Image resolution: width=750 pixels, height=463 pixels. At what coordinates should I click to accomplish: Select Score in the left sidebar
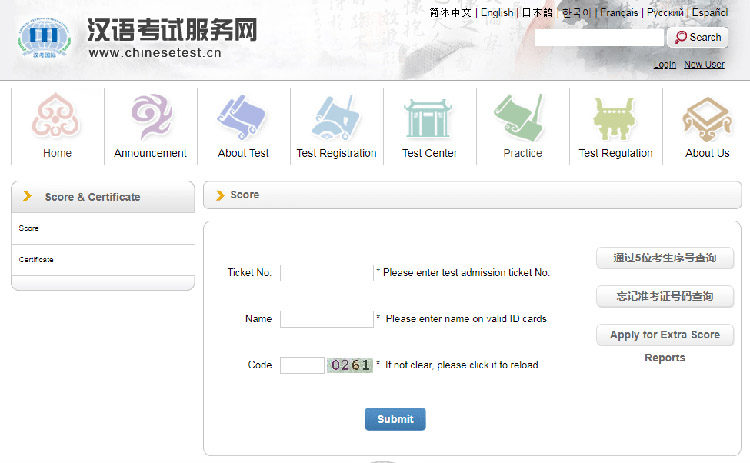(29, 229)
